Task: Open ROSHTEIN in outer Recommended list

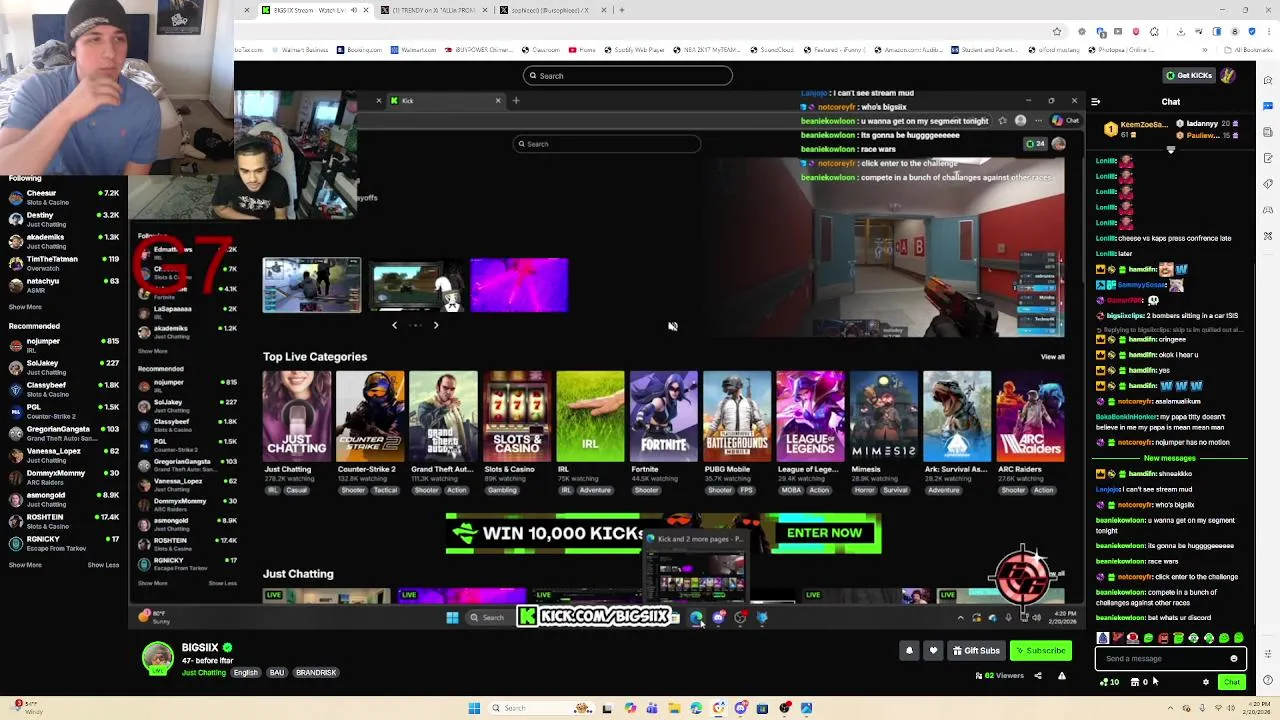Action: pyautogui.click(x=63, y=521)
